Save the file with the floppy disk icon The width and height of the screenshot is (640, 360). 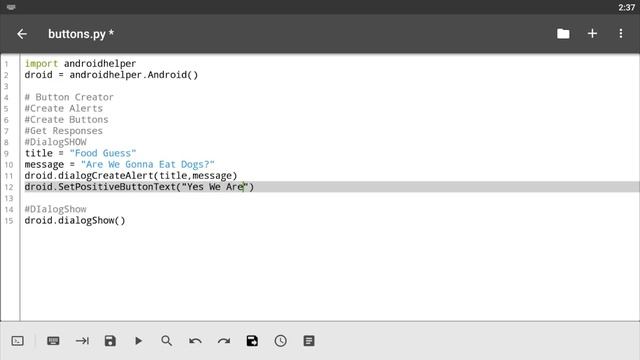pos(110,341)
